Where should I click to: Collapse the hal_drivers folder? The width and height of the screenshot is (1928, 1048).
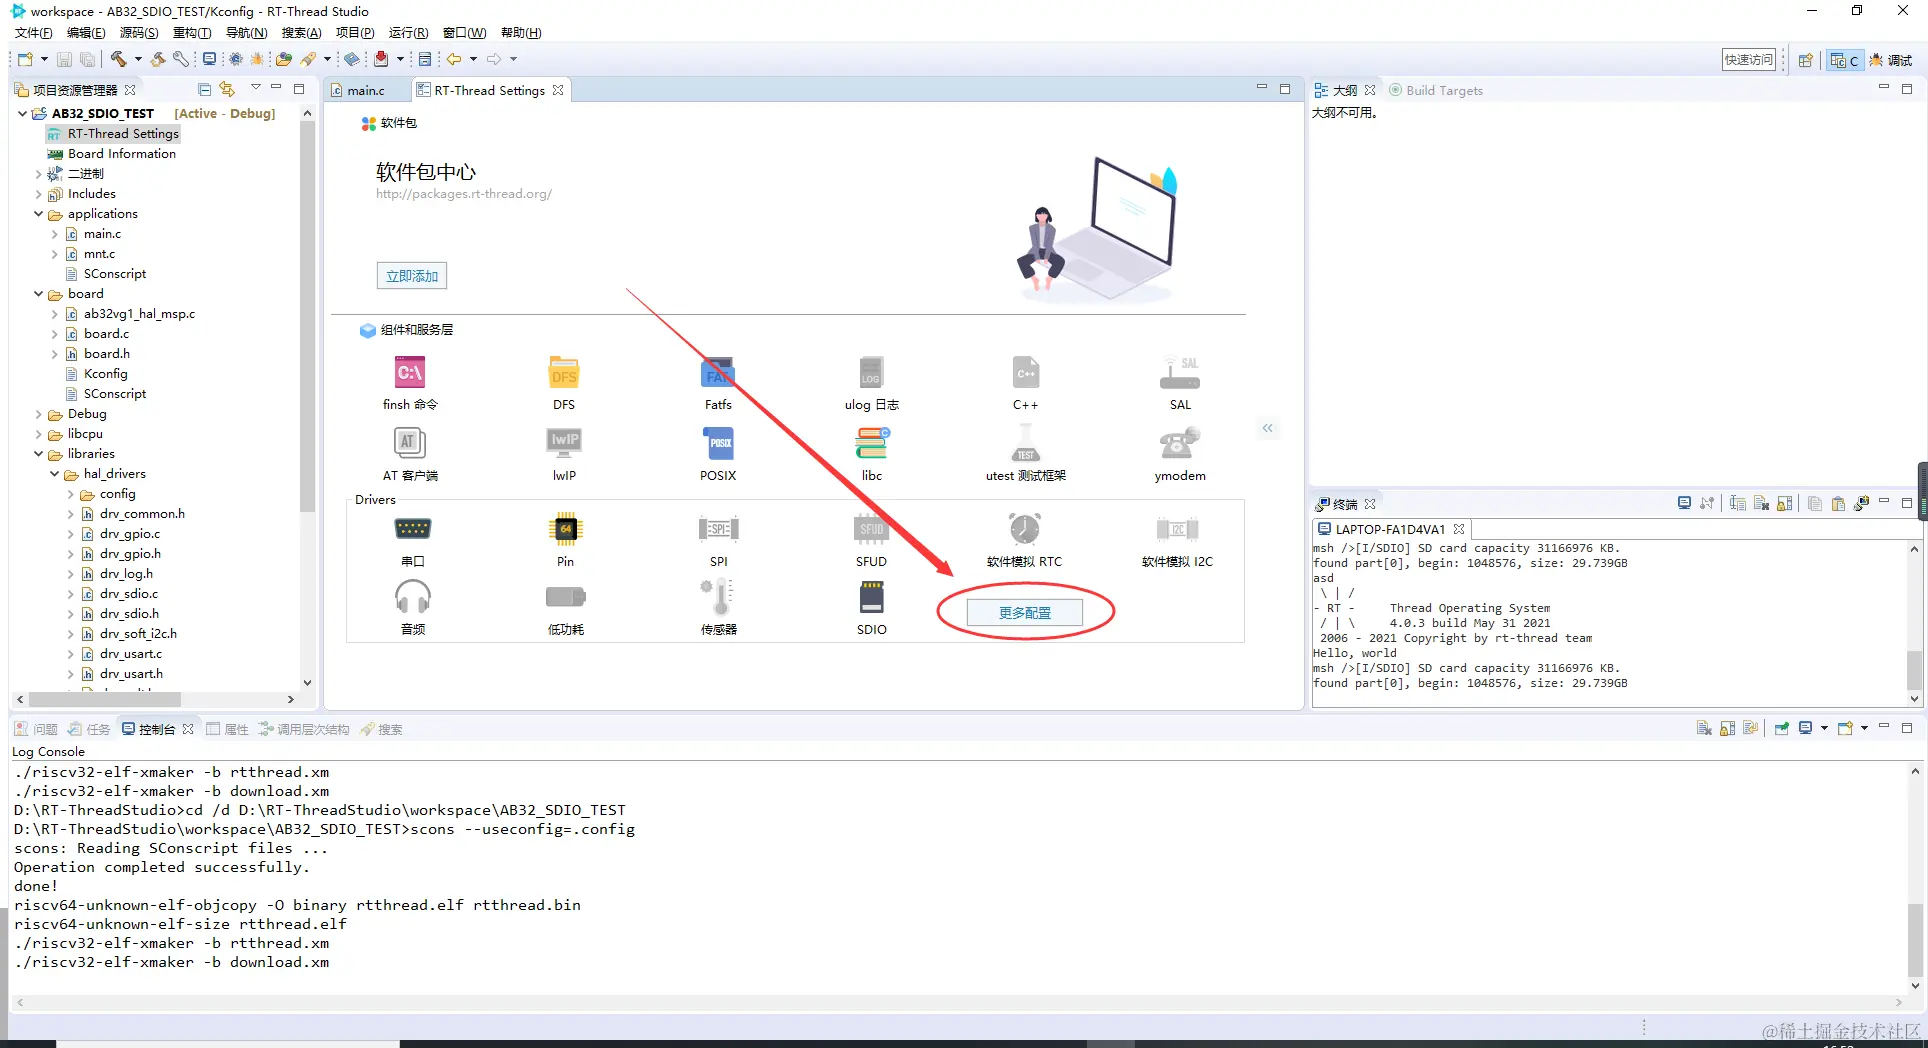click(x=55, y=473)
